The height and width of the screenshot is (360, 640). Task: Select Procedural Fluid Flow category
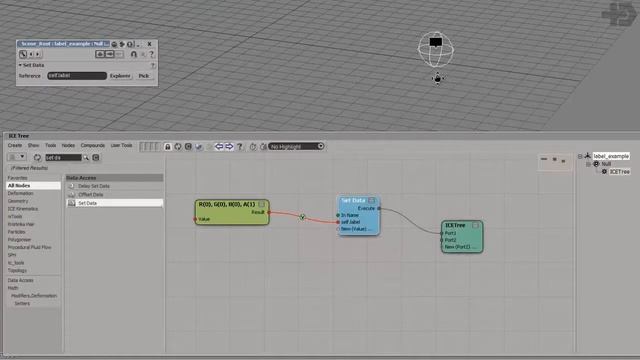tap(29, 247)
